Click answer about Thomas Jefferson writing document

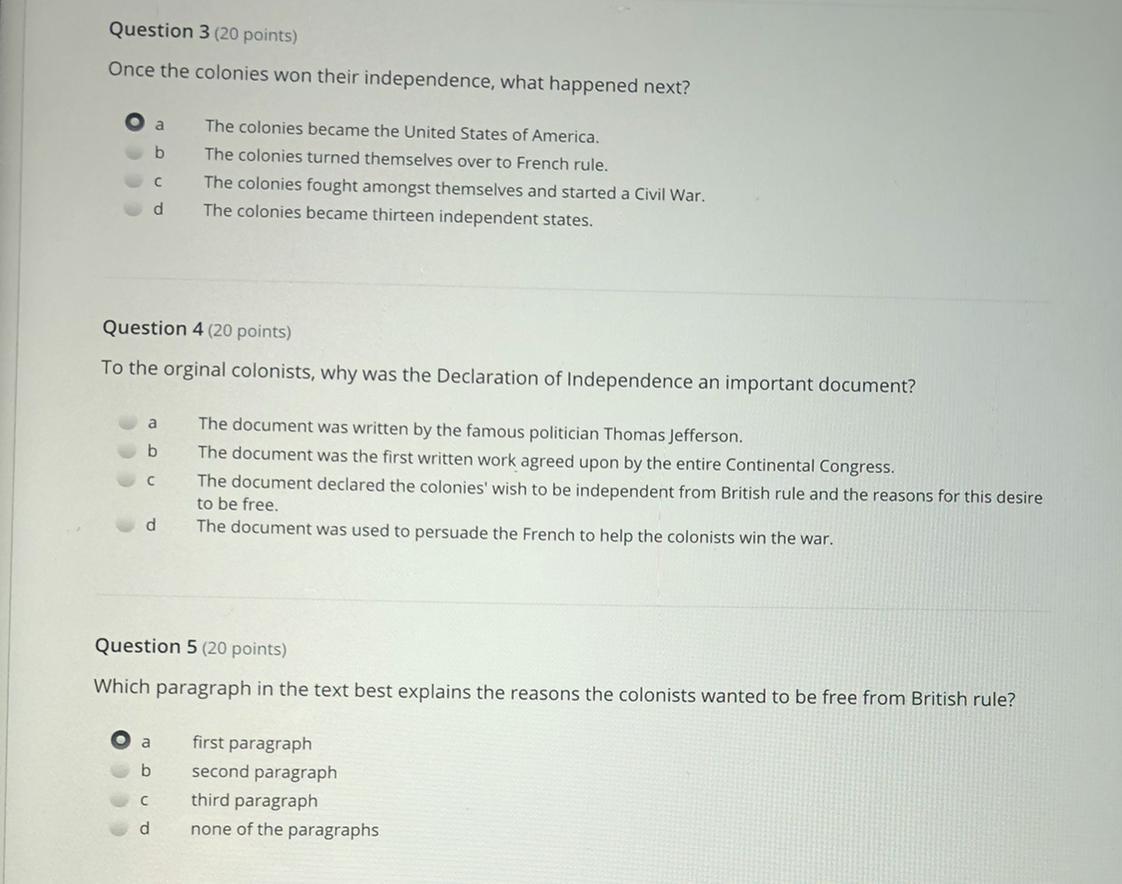click(x=470, y=431)
